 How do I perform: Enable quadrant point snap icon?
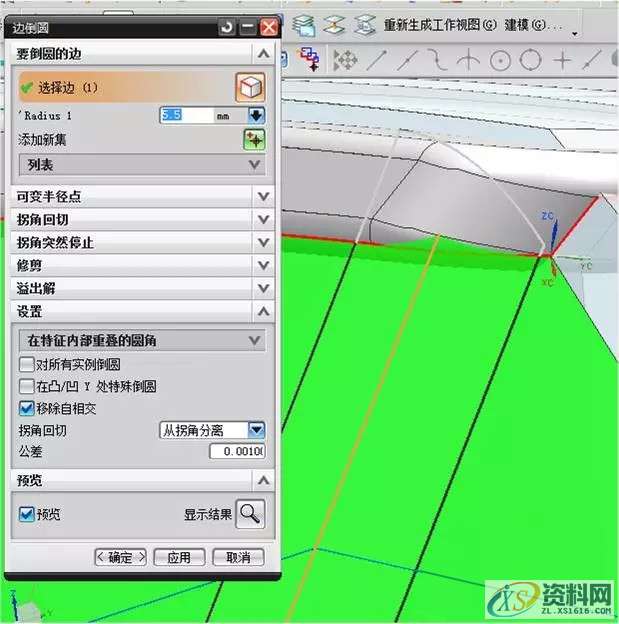tap(531, 60)
